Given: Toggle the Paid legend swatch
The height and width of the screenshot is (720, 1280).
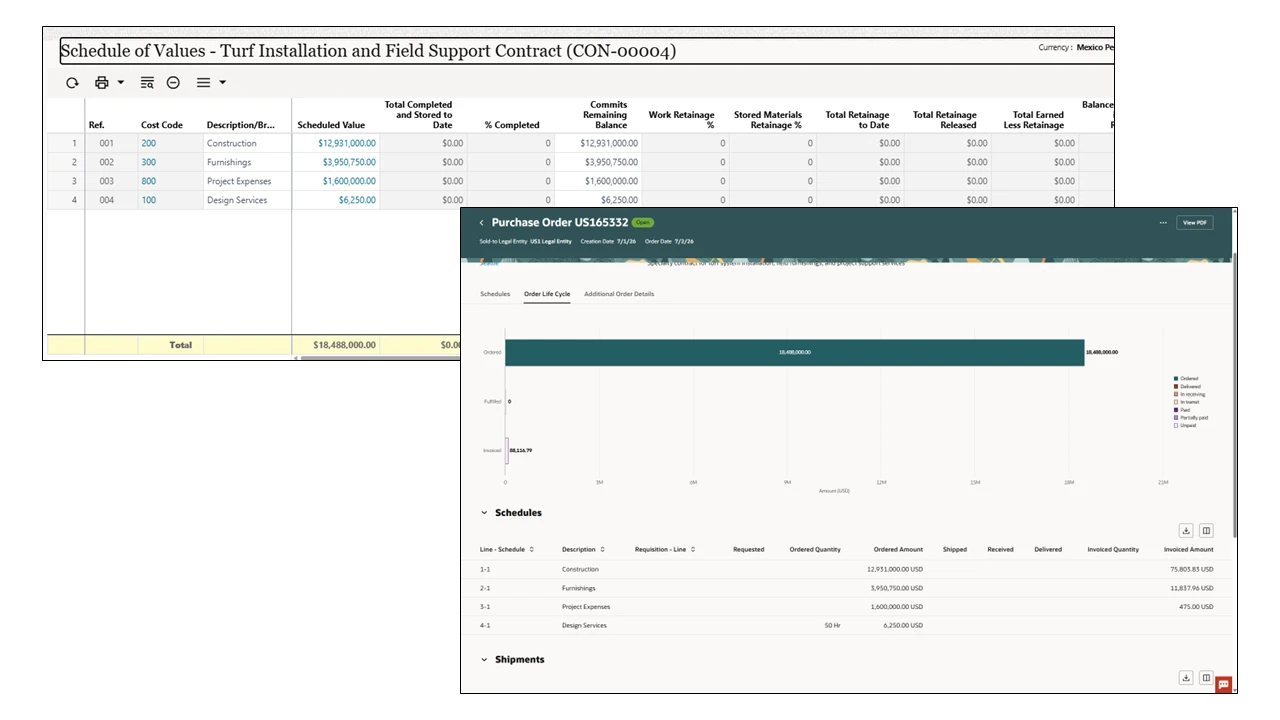Looking at the screenshot, I should click(x=1176, y=410).
